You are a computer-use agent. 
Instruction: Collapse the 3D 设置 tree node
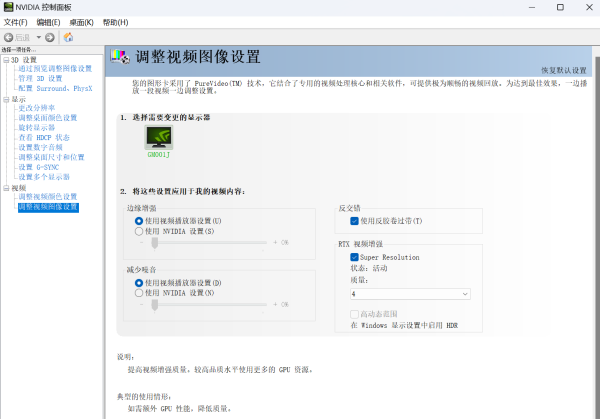[6, 60]
